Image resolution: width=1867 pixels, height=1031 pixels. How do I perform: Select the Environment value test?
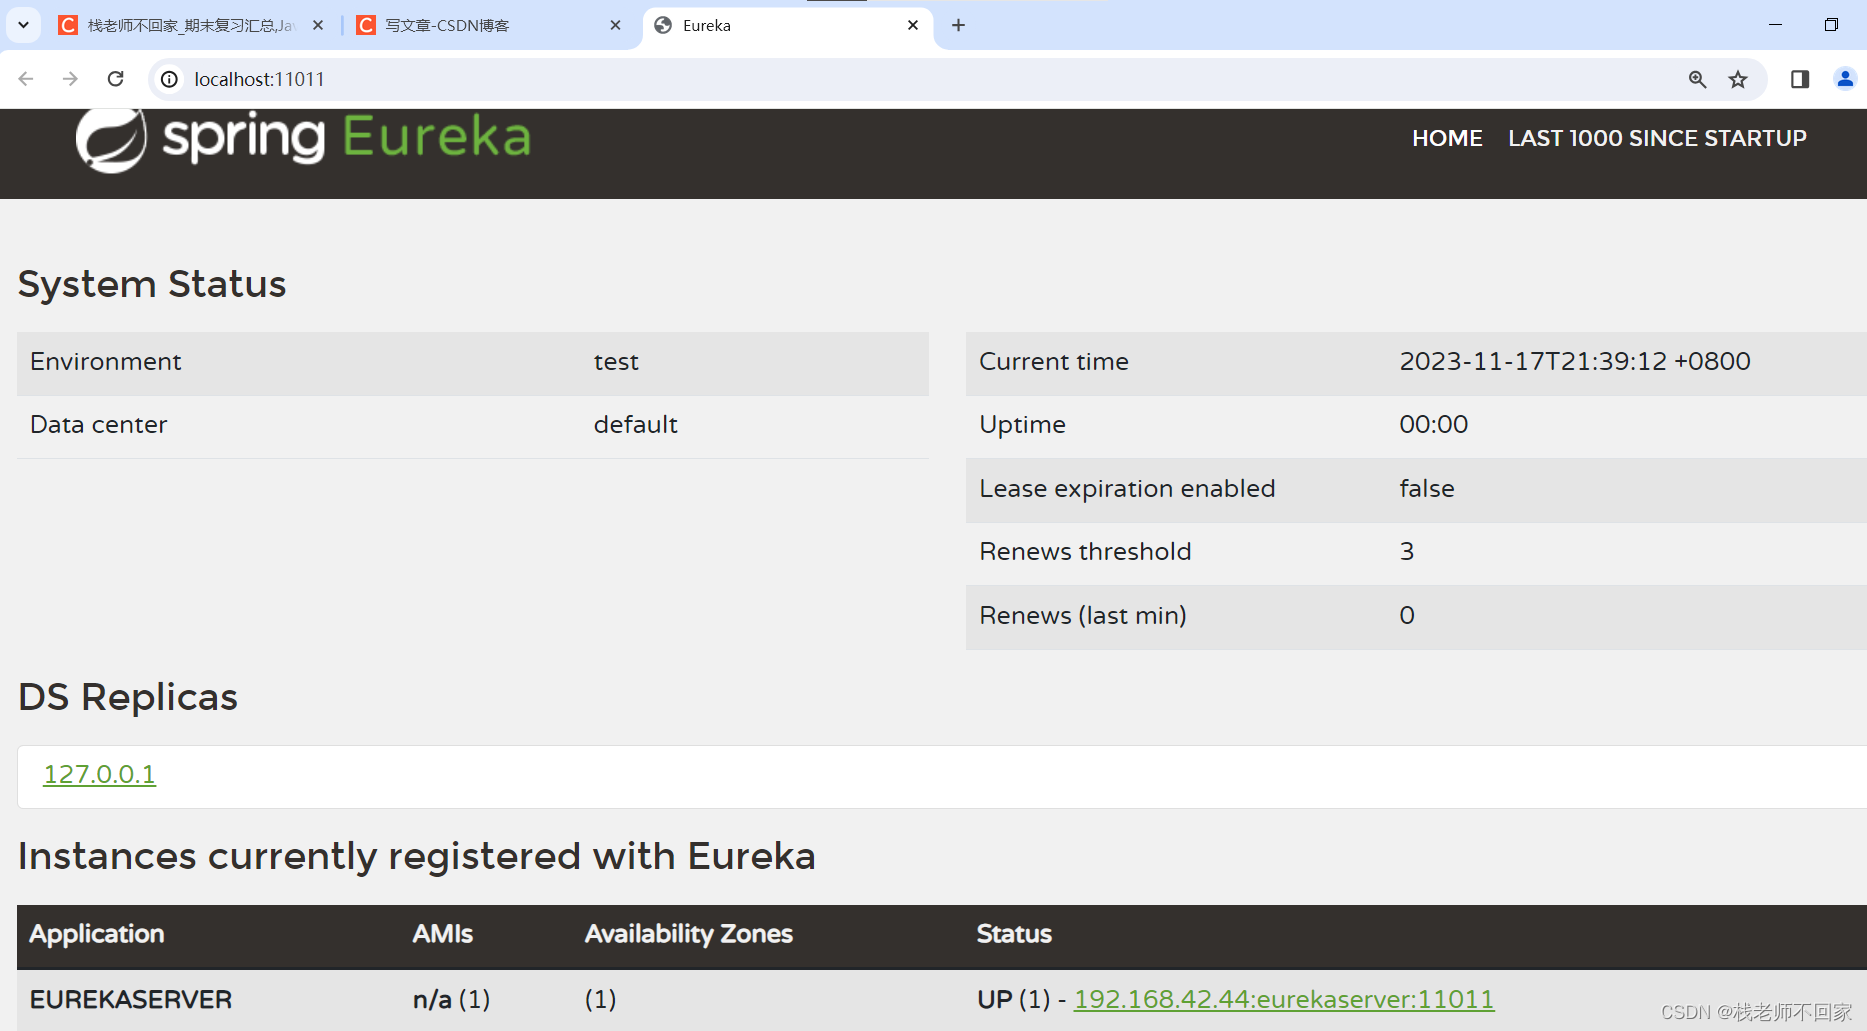click(616, 361)
